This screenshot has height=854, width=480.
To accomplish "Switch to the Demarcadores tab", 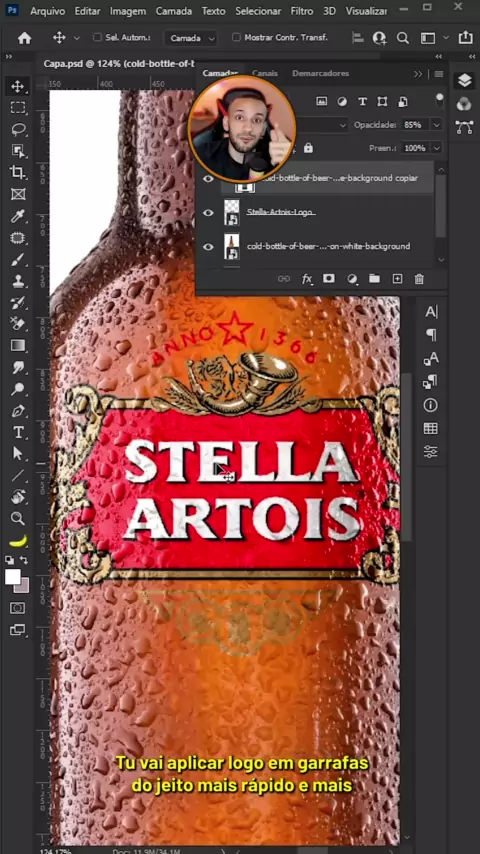I will point(320,73).
